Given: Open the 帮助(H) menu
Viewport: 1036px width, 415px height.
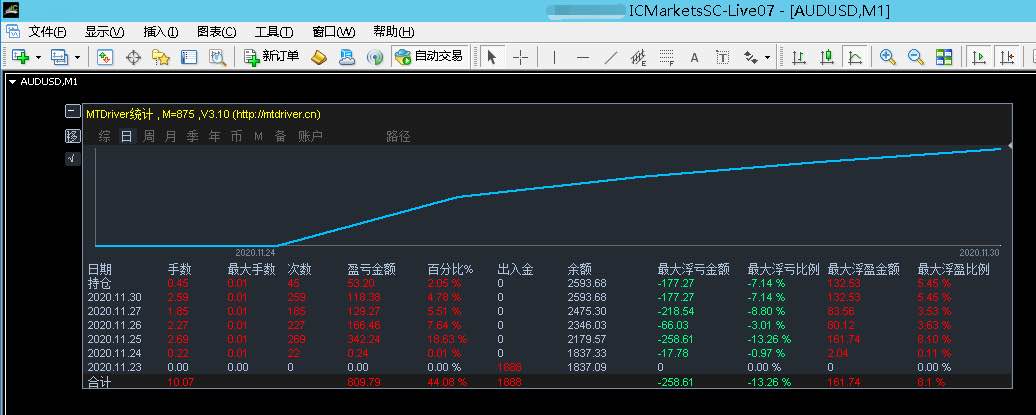Looking at the screenshot, I should tap(394, 32).
